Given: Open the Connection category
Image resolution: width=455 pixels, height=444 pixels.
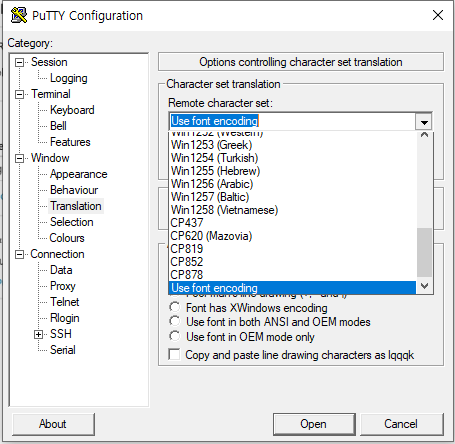Looking at the screenshot, I should [57, 254].
